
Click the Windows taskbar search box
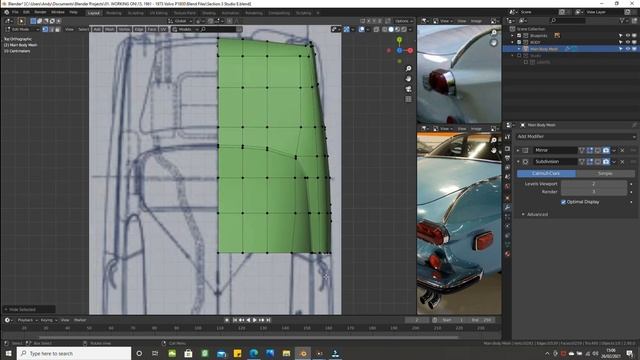(74, 353)
